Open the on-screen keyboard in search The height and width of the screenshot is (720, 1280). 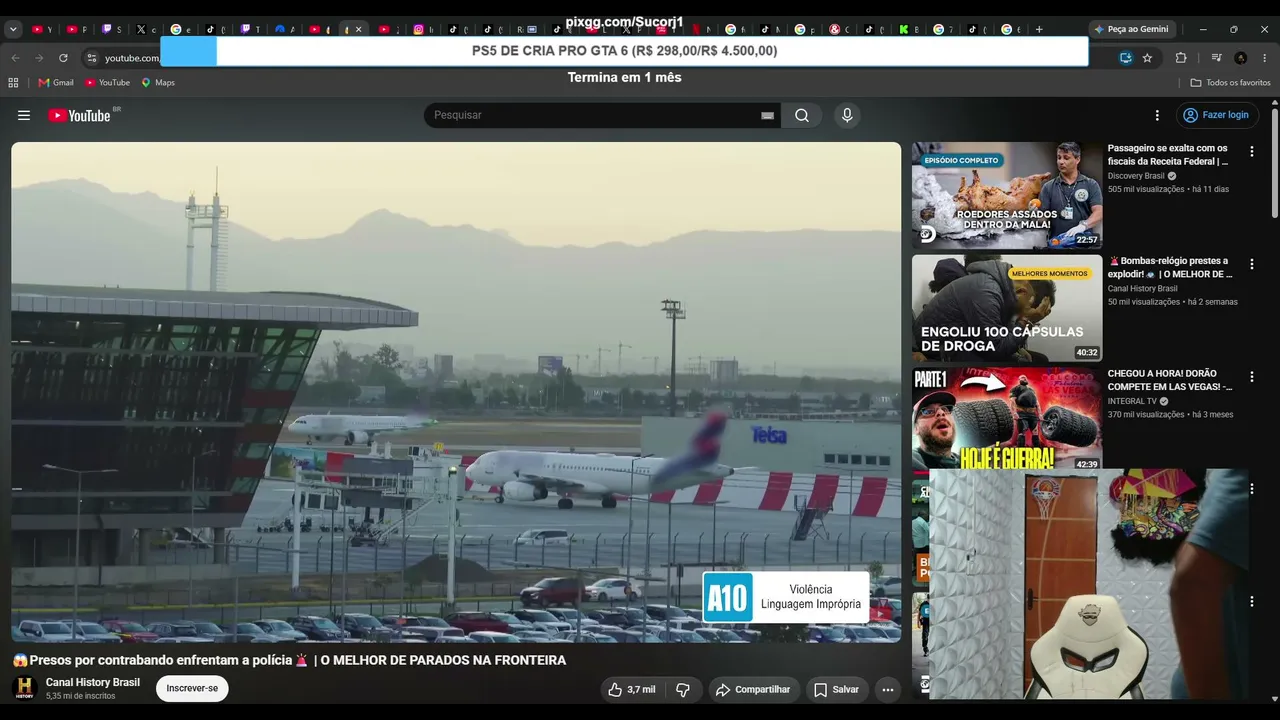click(767, 115)
